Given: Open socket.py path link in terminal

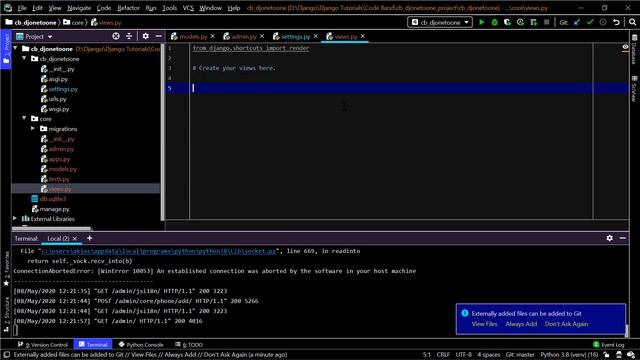Looking at the screenshot, I should [x=159, y=251].
